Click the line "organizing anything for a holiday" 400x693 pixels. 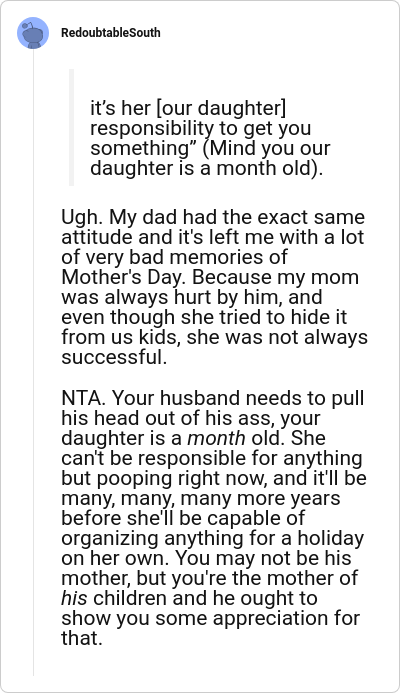click(x=213, y=539)
